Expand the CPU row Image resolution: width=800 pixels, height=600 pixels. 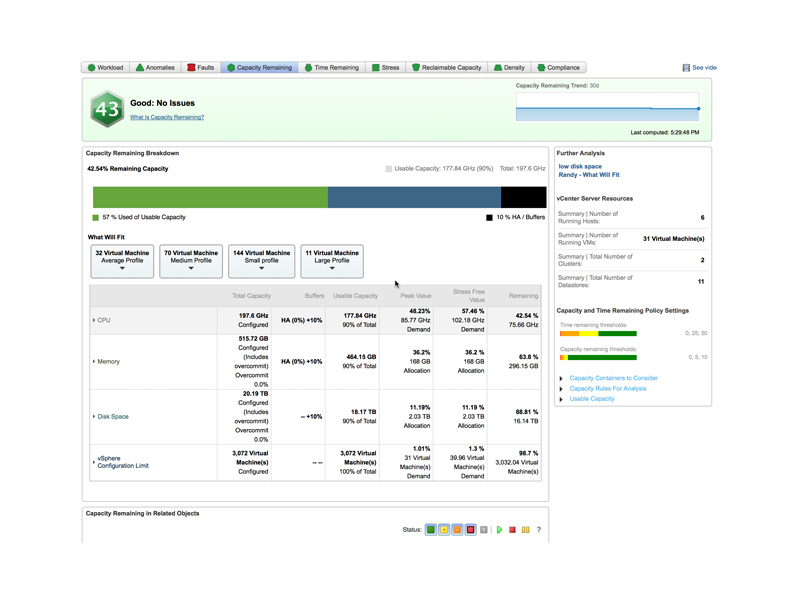tap(94, 321)
